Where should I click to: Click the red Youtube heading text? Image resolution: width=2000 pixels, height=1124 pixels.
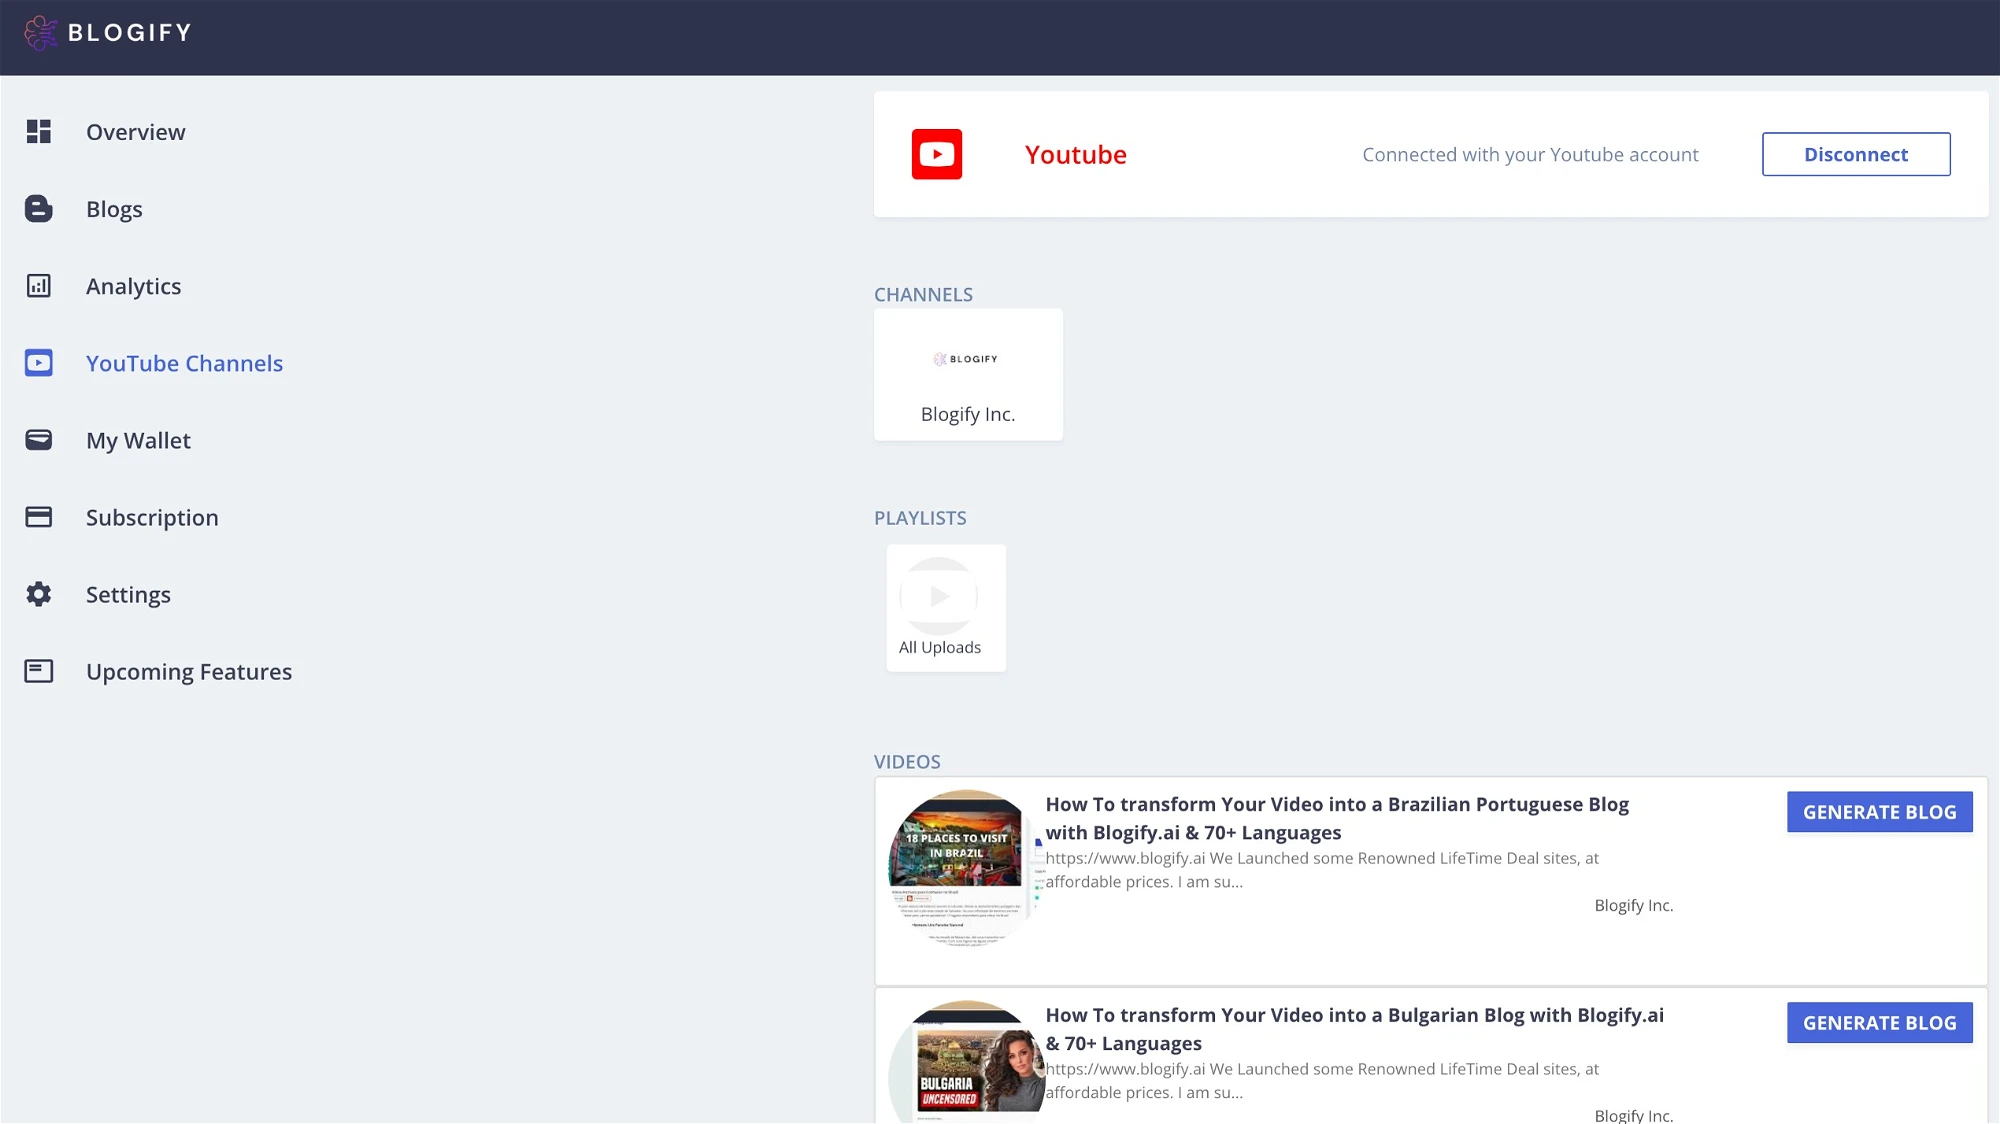(1076, 154)
